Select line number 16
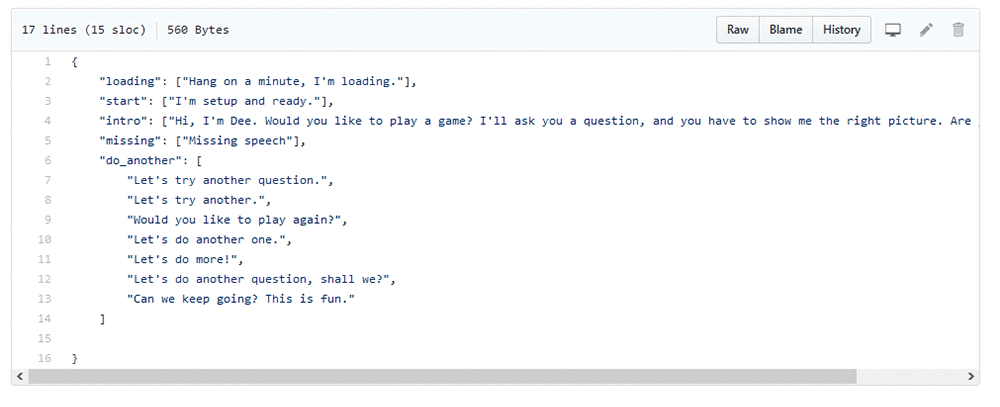 click(45, 358)
